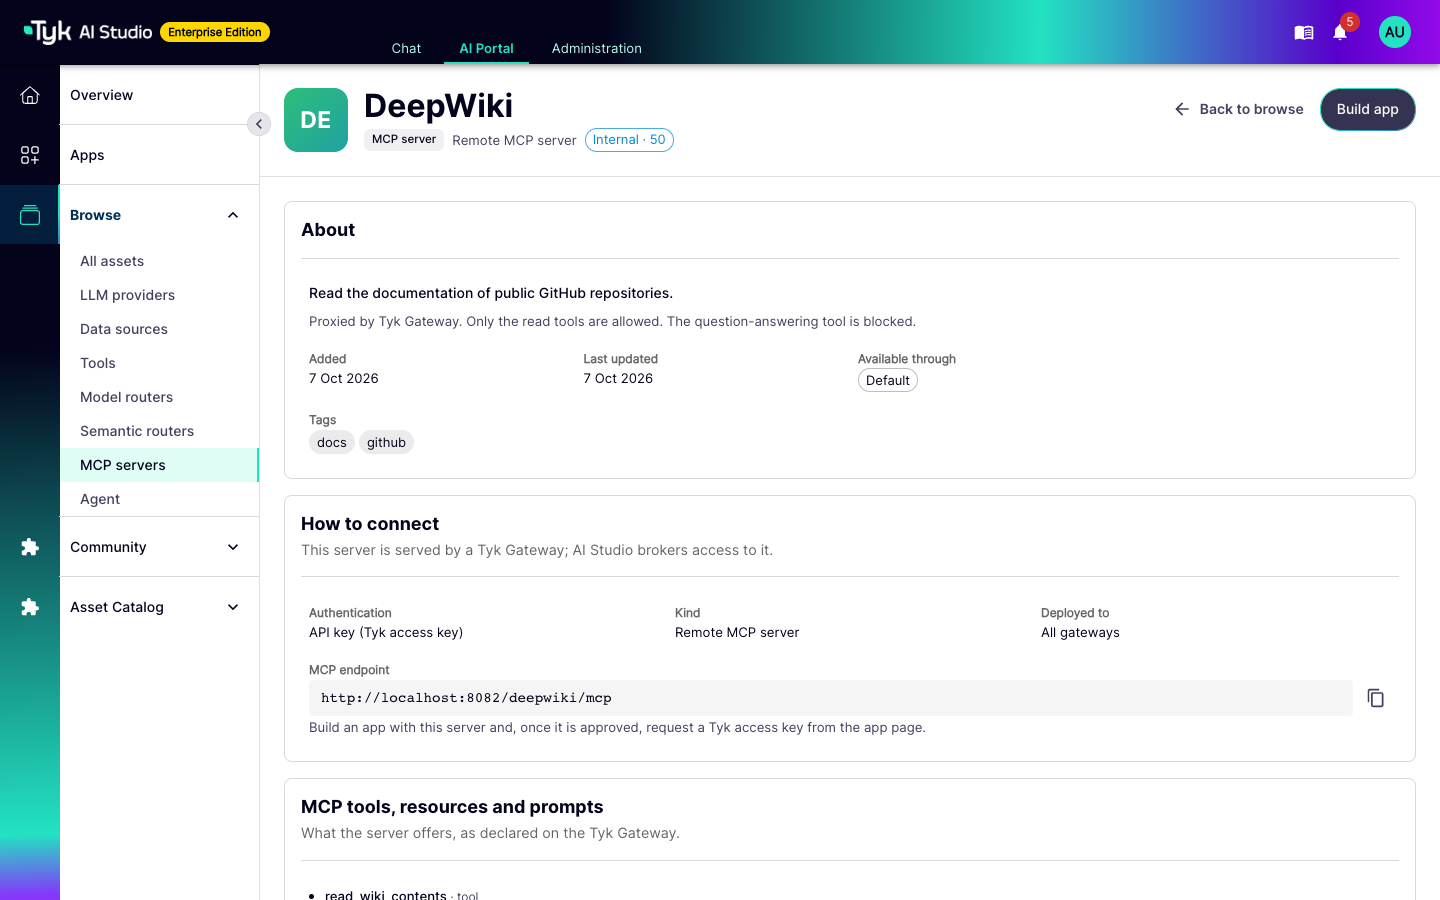The image size is (1440, 900).
Task: Click the Build app button
Action: coord(1368,109)
